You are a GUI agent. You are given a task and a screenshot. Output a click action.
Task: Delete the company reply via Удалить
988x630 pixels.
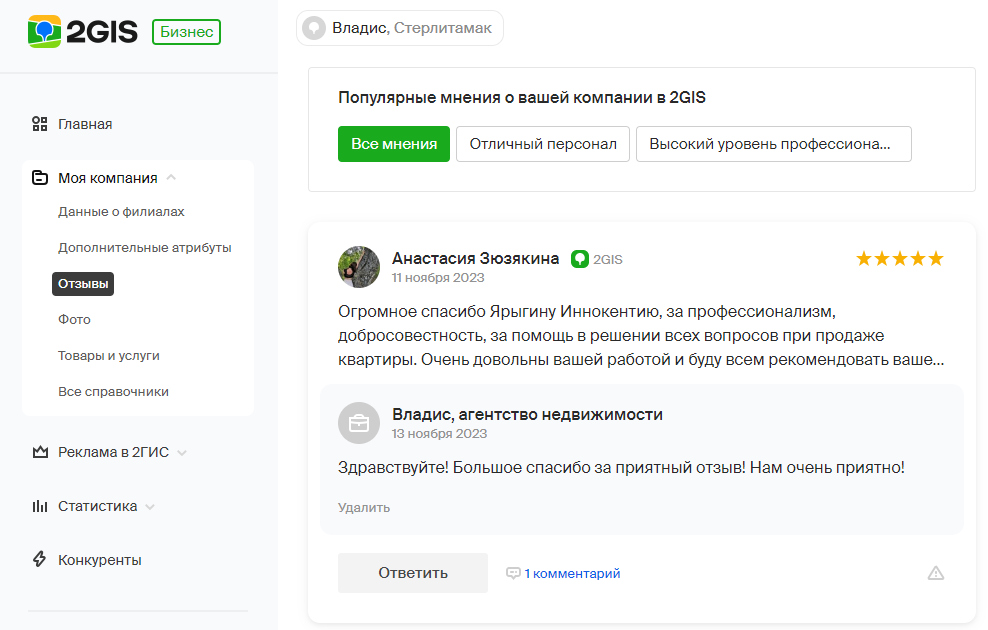(364, 508)
